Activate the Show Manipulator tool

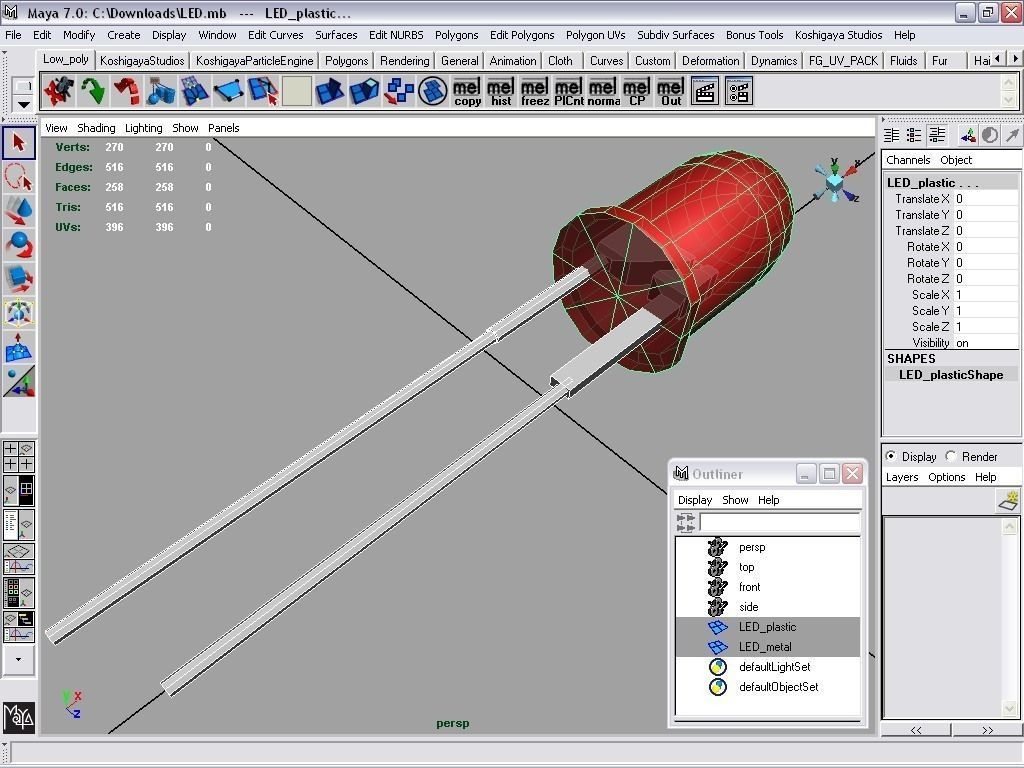[18, 382]
